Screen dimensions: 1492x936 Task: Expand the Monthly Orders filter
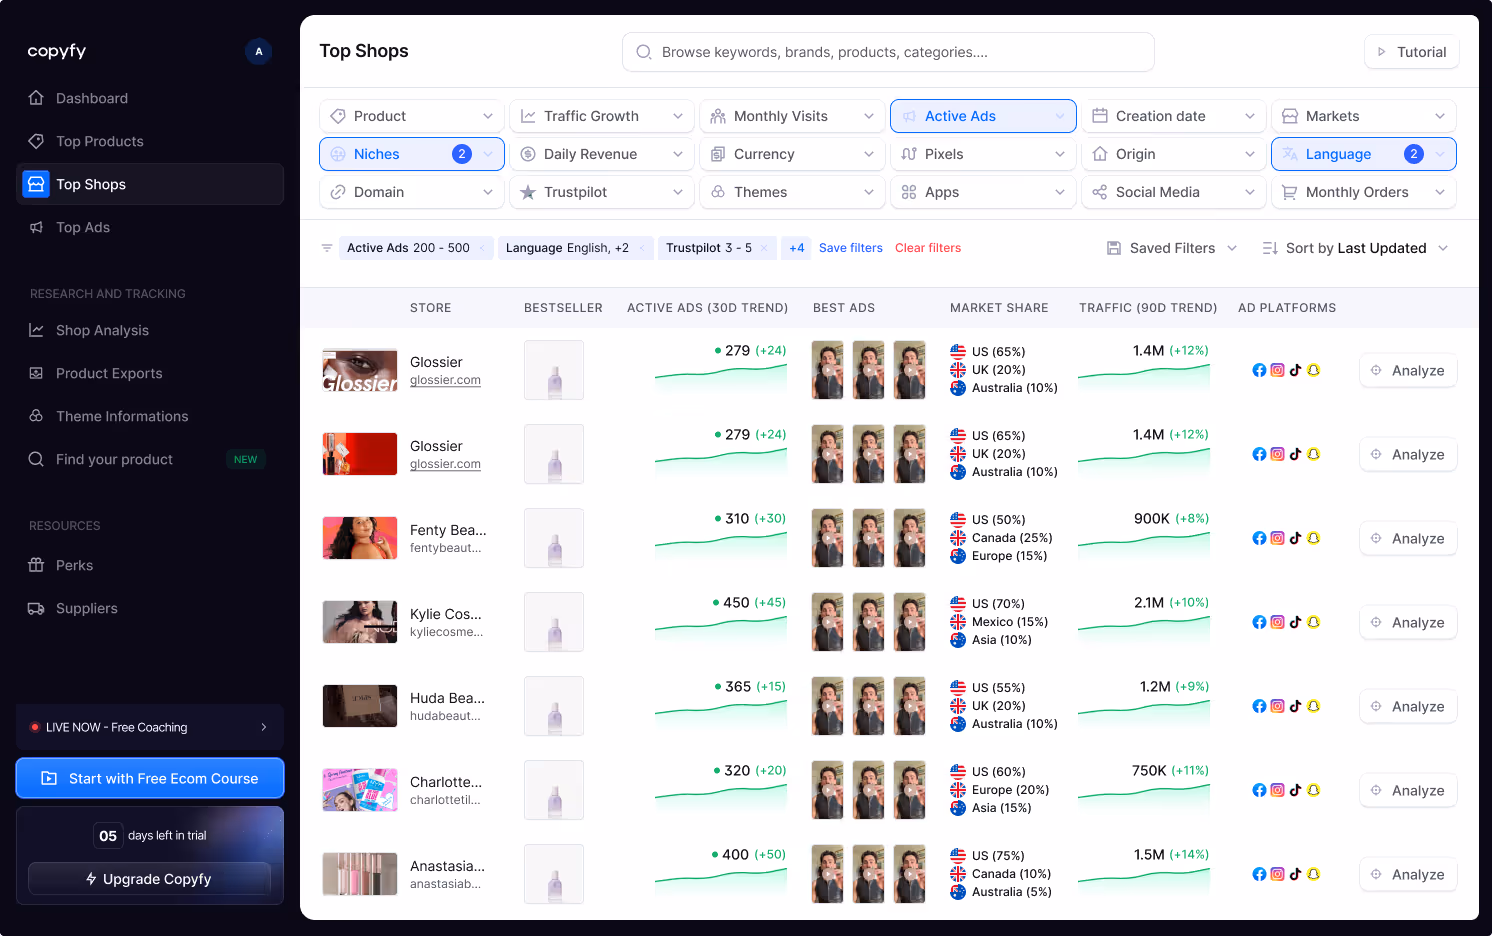point(1364,192)
